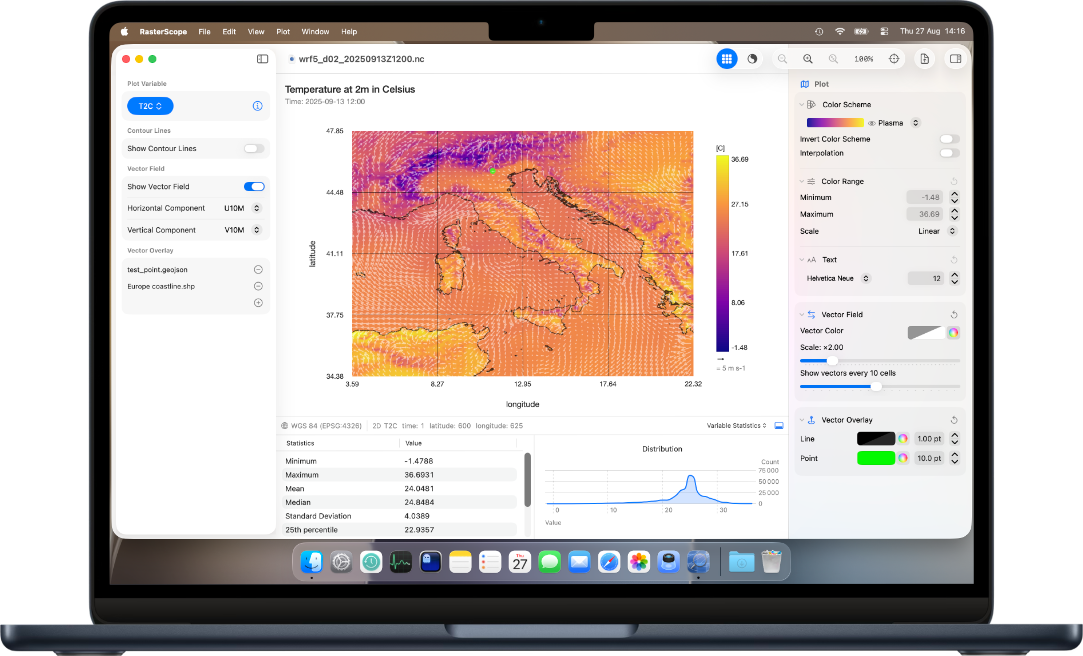The width and height of the screenshot is (1083, 656).
Task: Click the Maximum value field 36.69
Action: (x=925, y=215)
